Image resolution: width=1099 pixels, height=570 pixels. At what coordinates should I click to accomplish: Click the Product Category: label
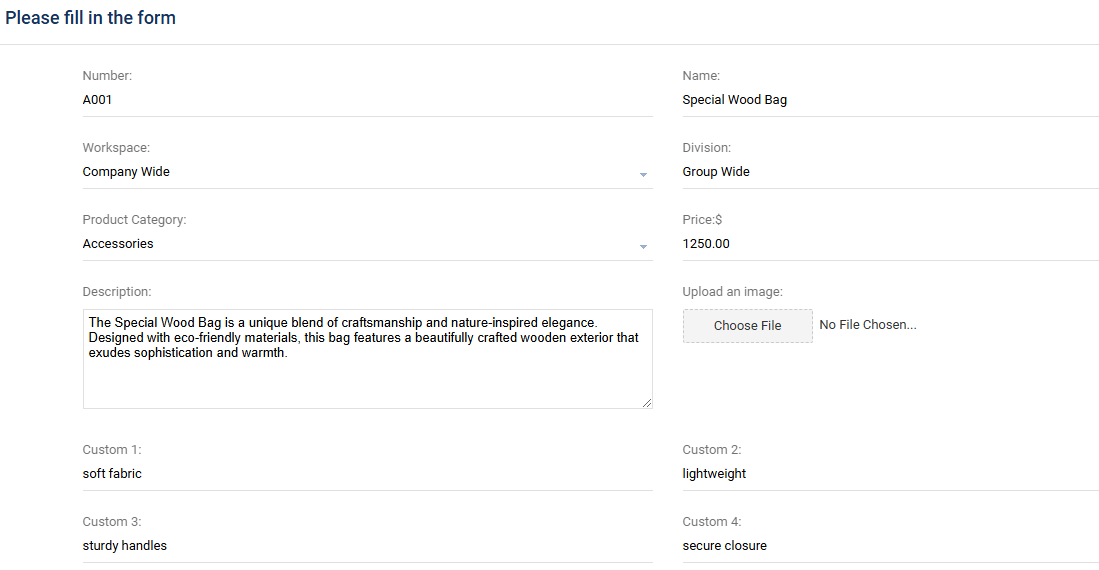click(x=135, y=220)
